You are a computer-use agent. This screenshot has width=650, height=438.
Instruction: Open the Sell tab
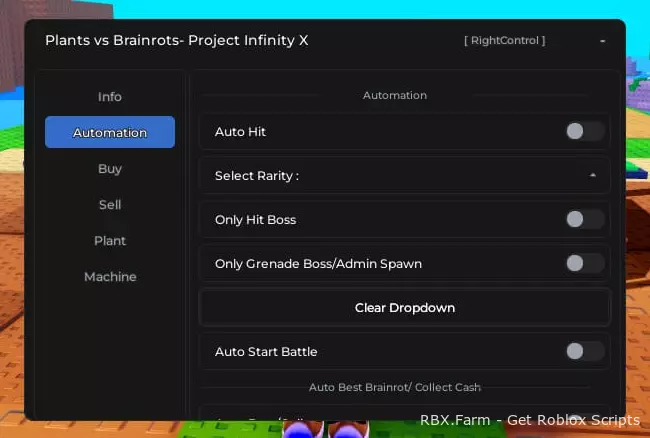tap(110, 205)
